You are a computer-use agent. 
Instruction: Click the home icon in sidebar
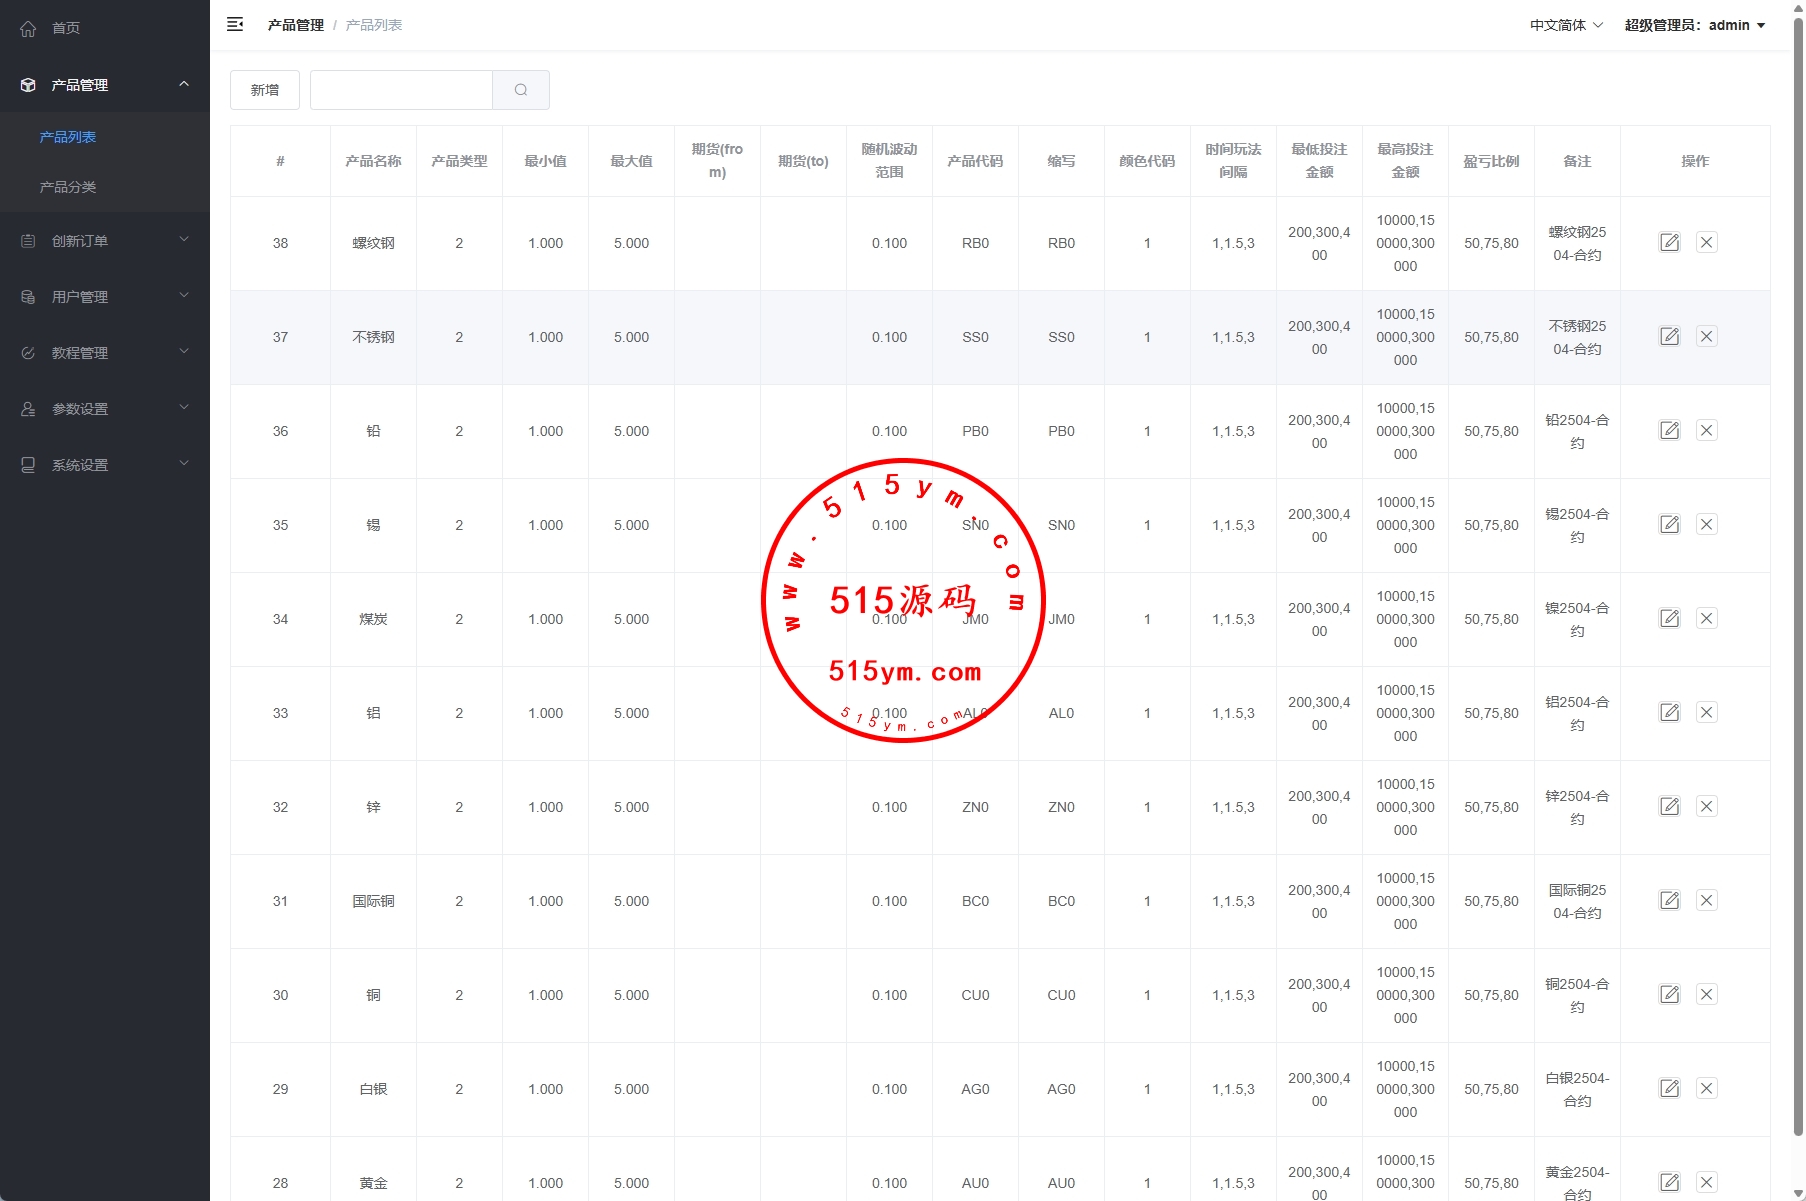28,29
